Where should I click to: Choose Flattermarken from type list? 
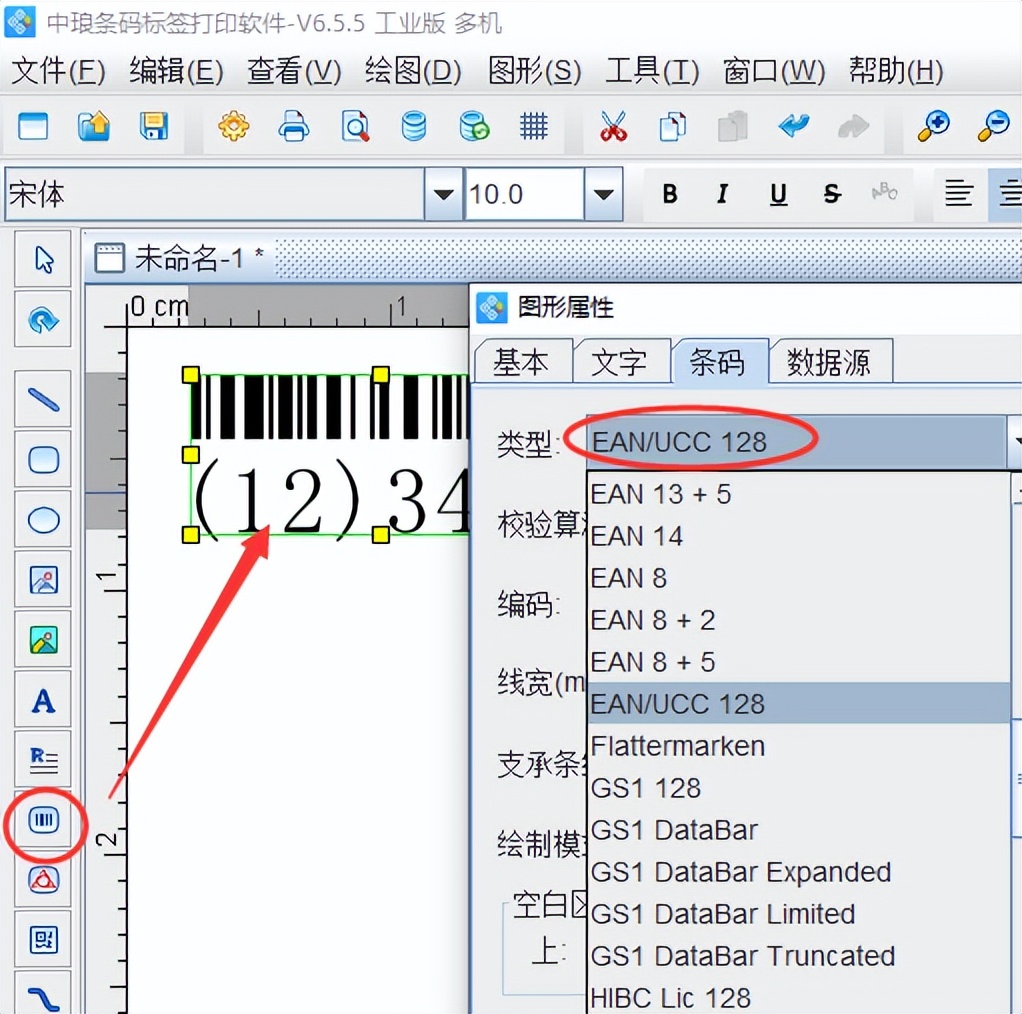pos(798,746)
